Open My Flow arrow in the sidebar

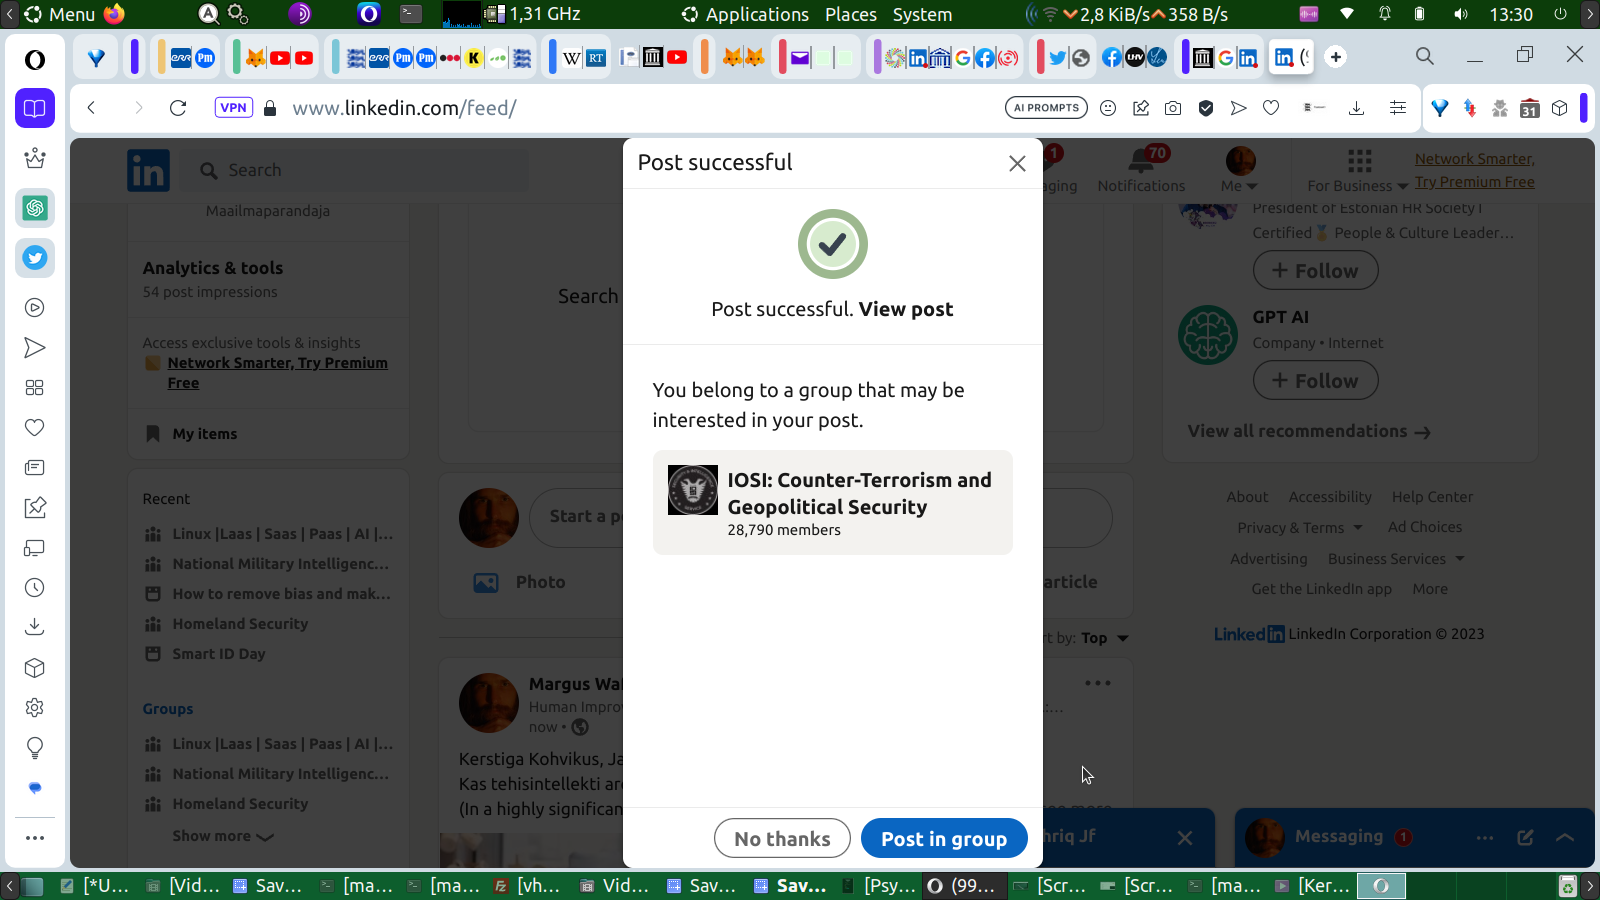coord(35,348)
